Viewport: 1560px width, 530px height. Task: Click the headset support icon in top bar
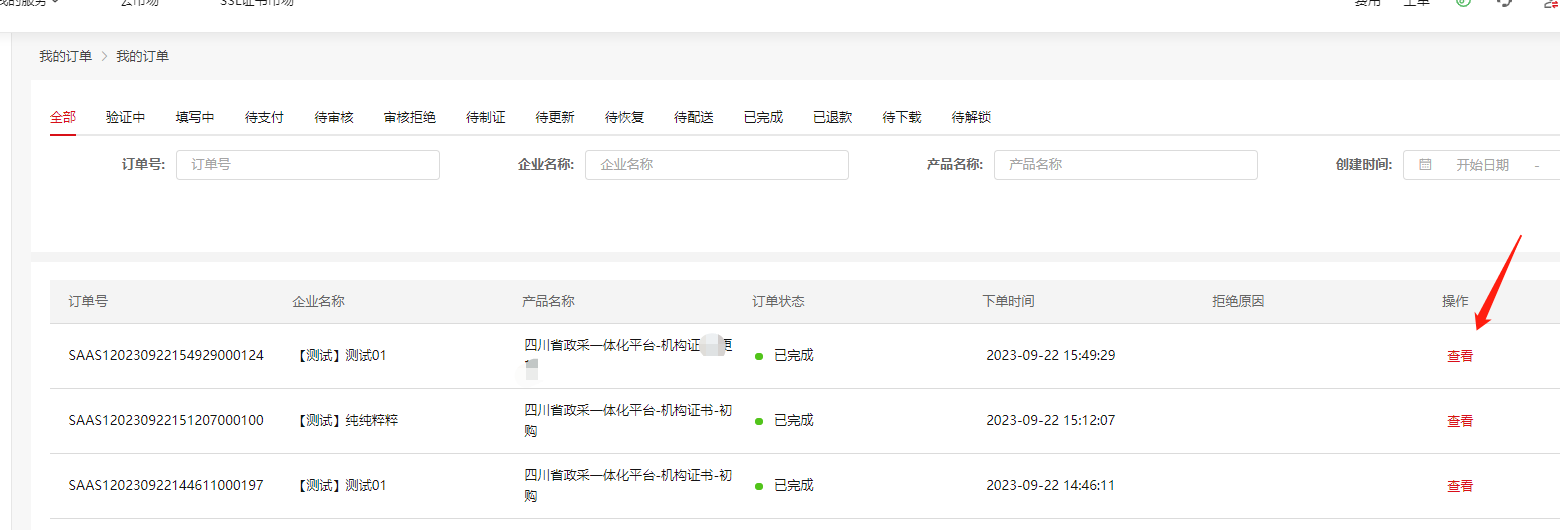(1504, 3)
